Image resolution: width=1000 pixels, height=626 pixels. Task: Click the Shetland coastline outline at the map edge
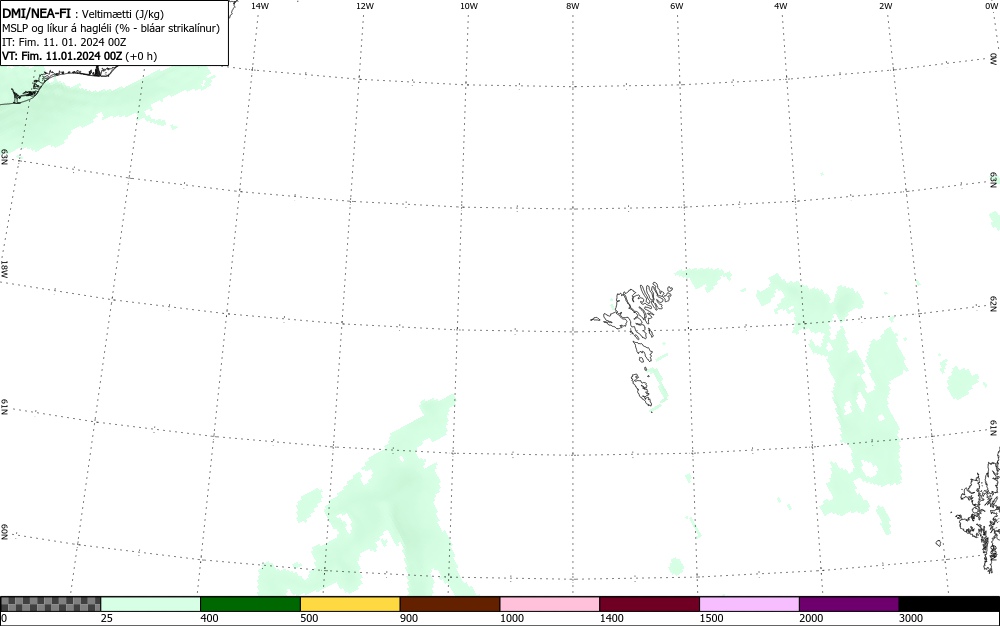point(979,510)
